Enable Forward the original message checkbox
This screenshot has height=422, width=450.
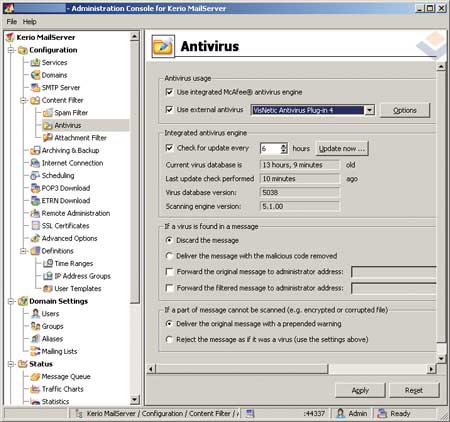tap(169, 272)
